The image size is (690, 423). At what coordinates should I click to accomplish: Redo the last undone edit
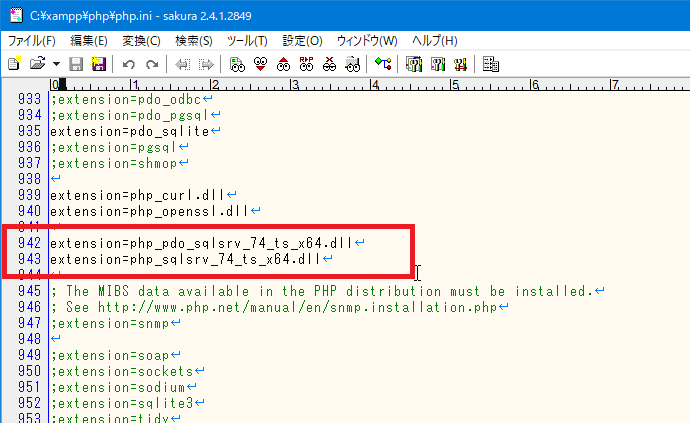[x=151, y=63]
